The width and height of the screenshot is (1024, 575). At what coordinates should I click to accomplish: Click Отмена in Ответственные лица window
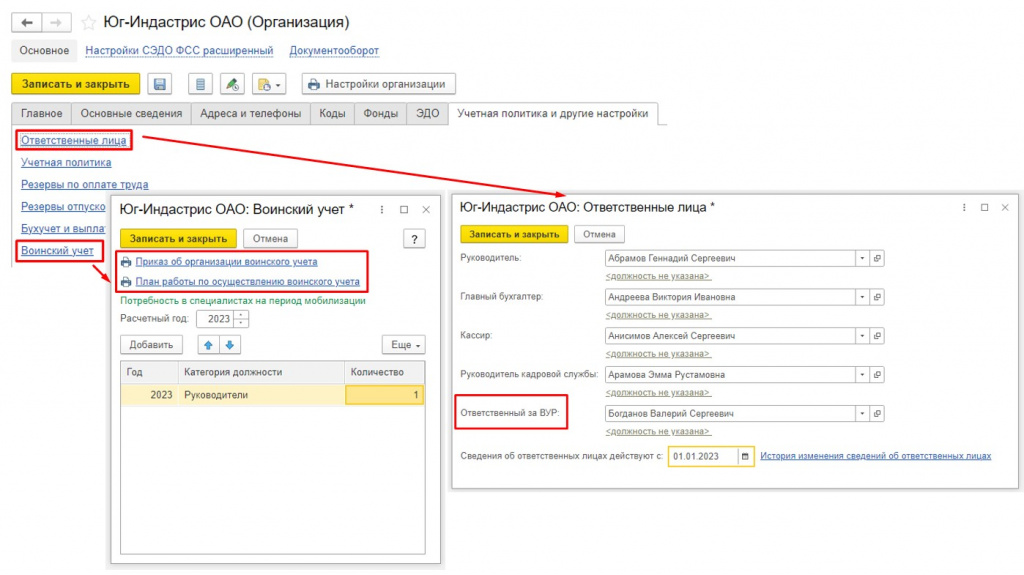coord(599,234)
